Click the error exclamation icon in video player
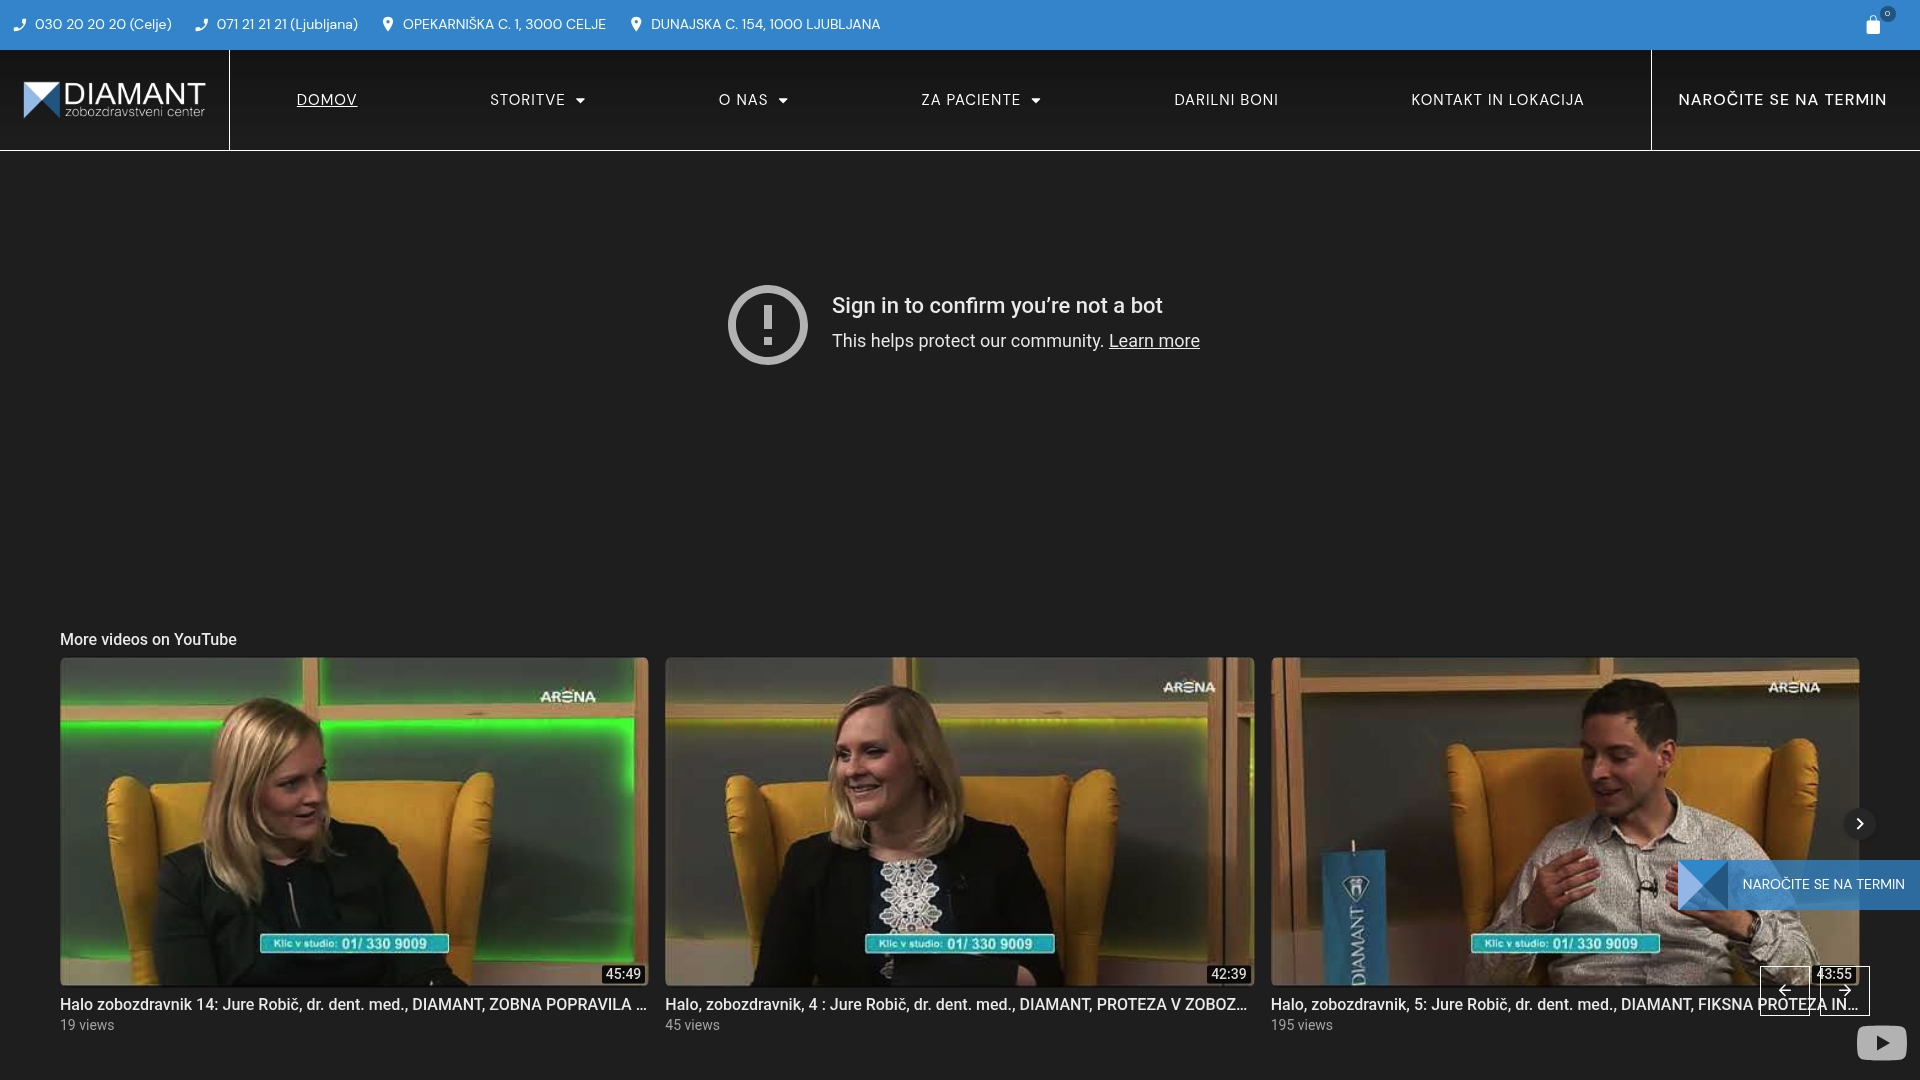This screenshot has height=1080, width=1920. click(767, 325)
